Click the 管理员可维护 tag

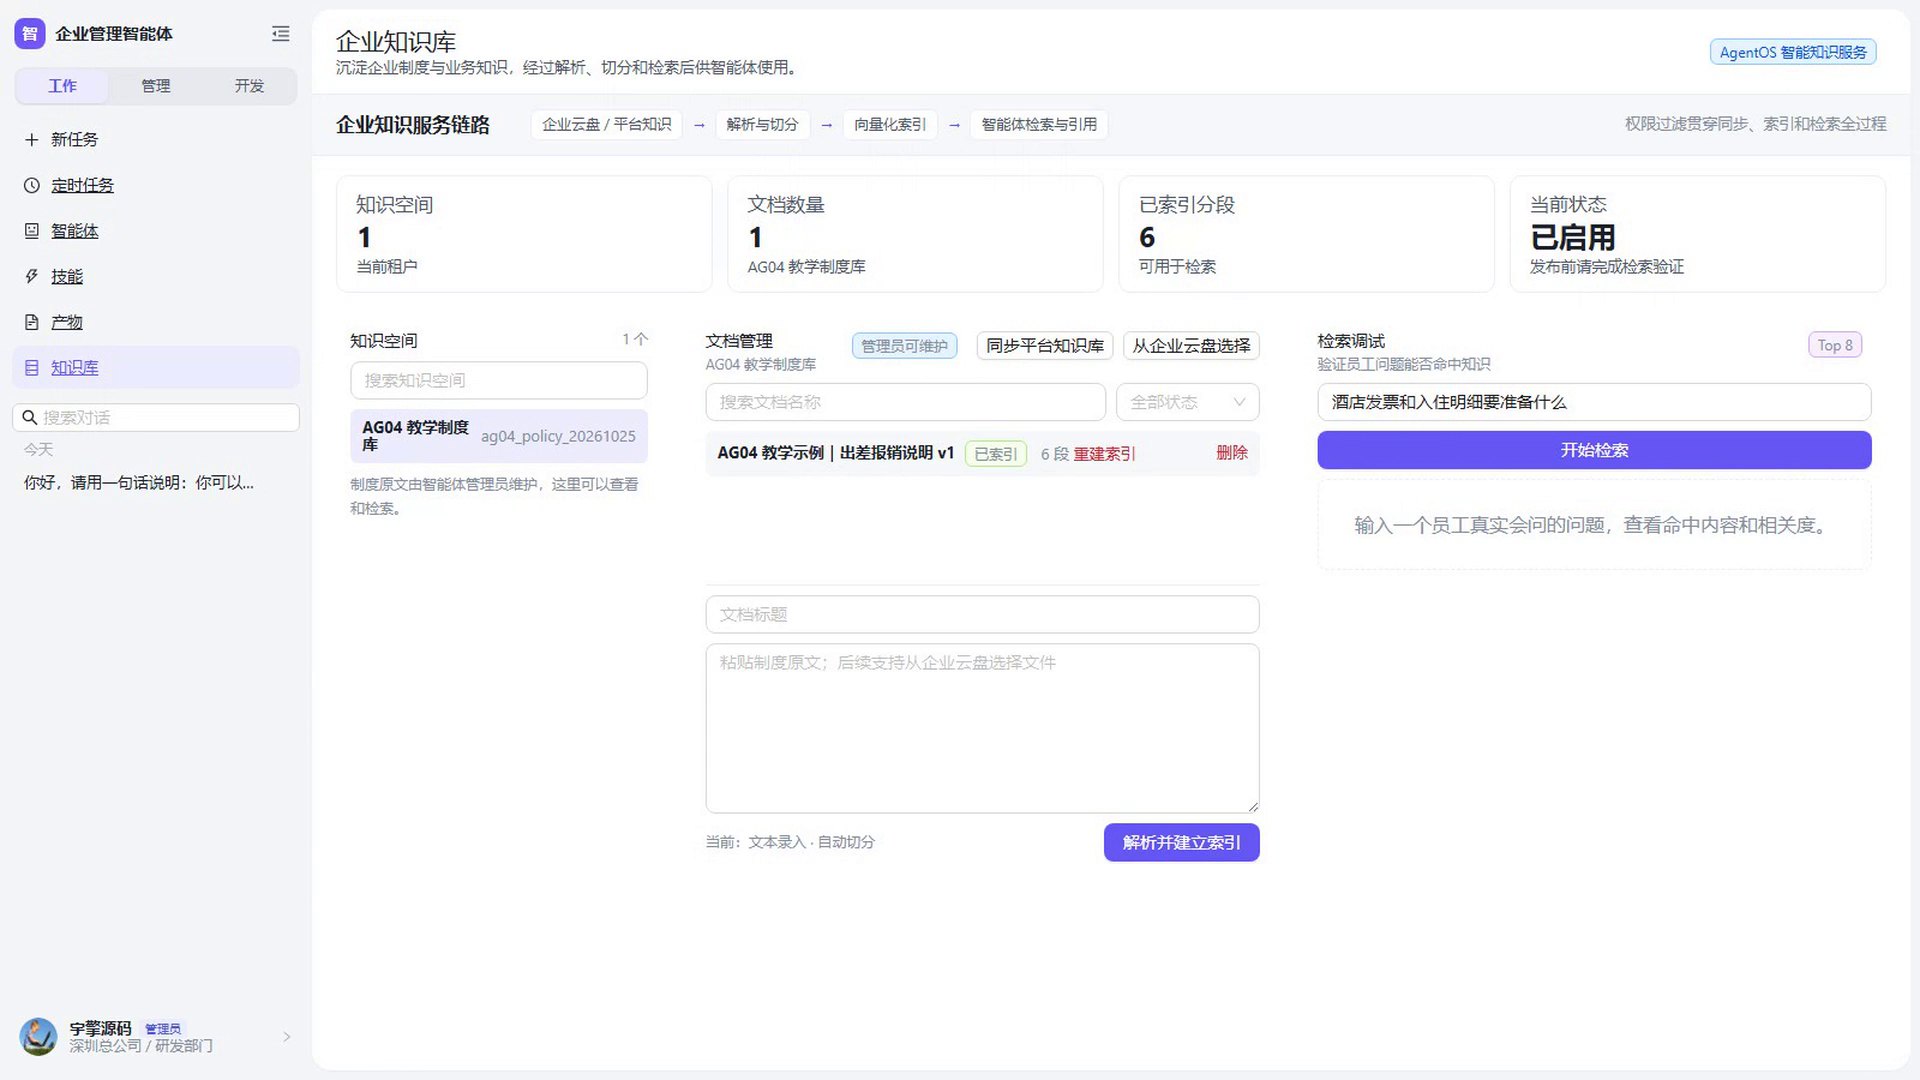tap(904, 346)
